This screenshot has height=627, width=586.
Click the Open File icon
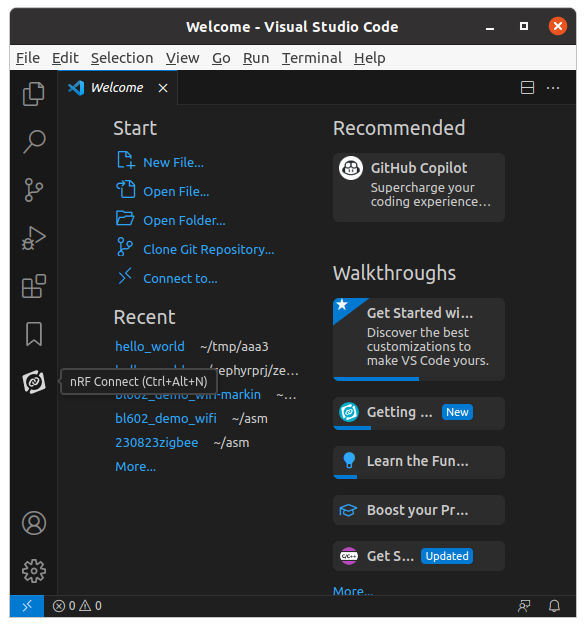[126, 189]
